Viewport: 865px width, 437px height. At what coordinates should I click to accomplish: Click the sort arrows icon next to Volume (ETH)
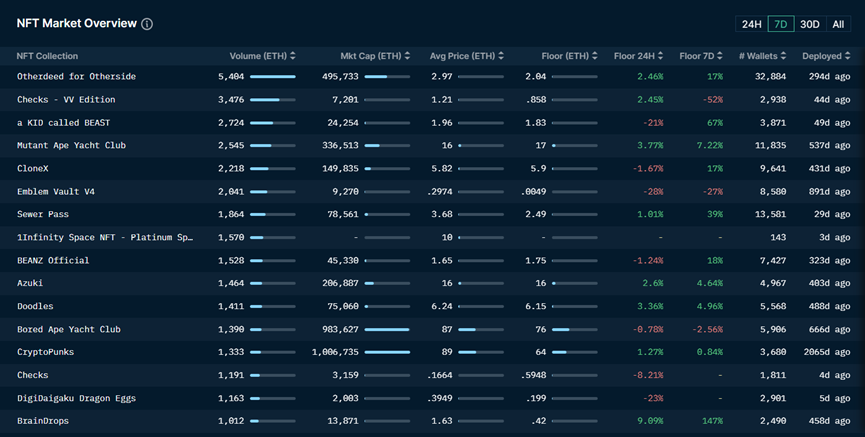coord(294,56)
